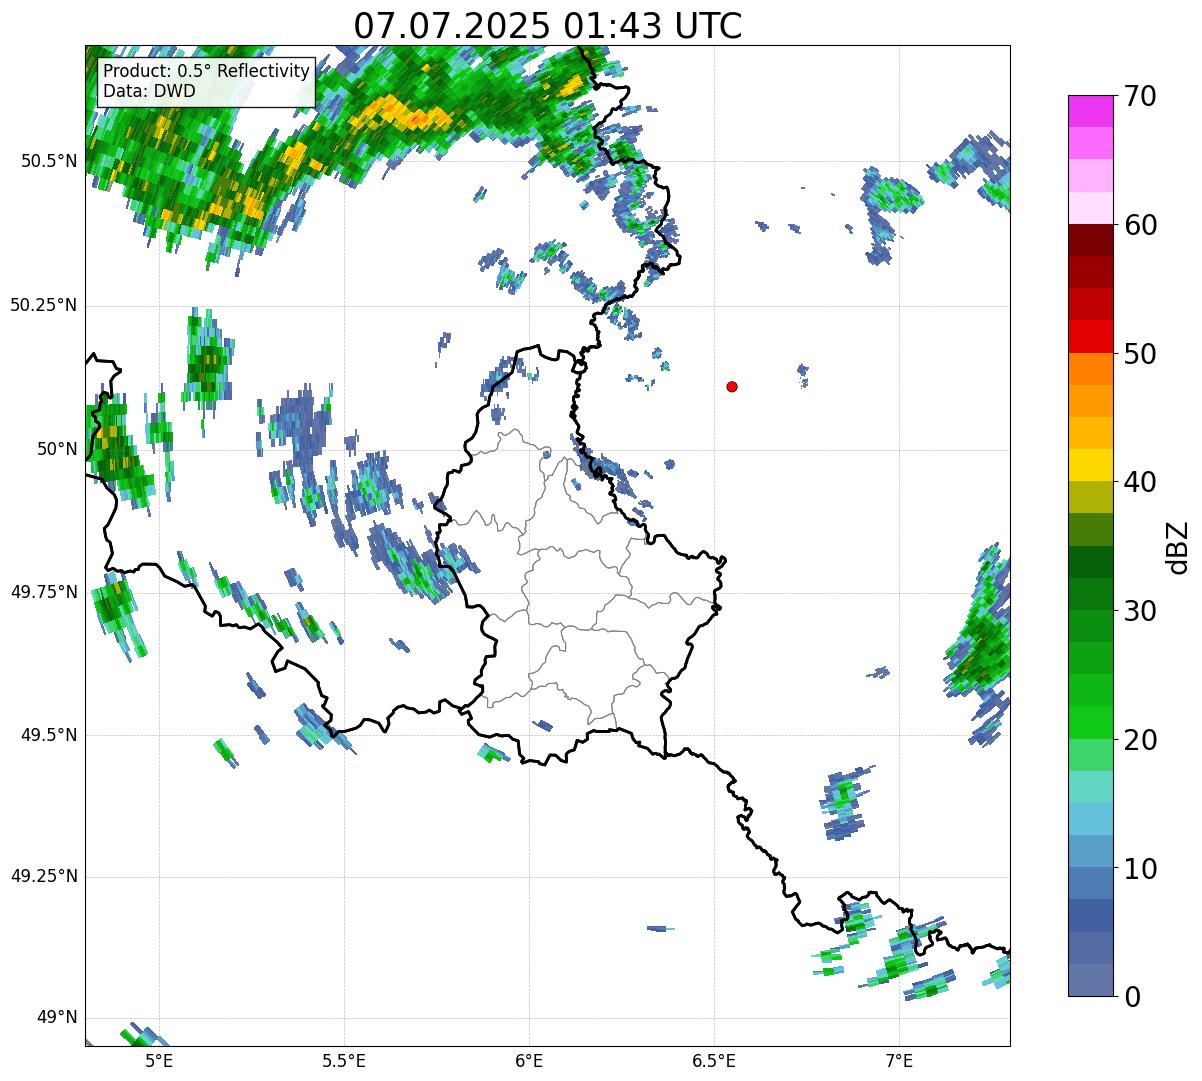1202x1081 pixels.
Task: Click the "Data: DWD" label
Action: [x=149, y=91]
